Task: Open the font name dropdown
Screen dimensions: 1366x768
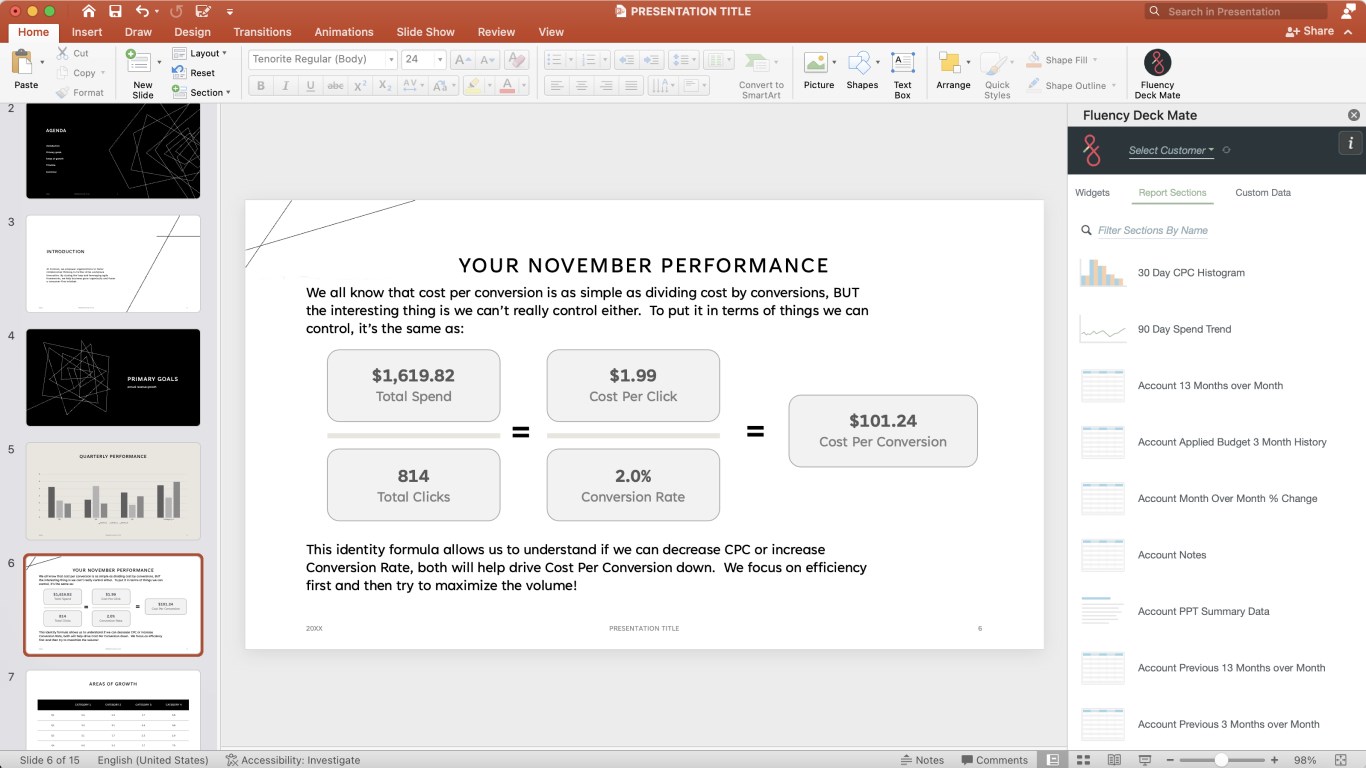Action: click(x=391, y=60)
